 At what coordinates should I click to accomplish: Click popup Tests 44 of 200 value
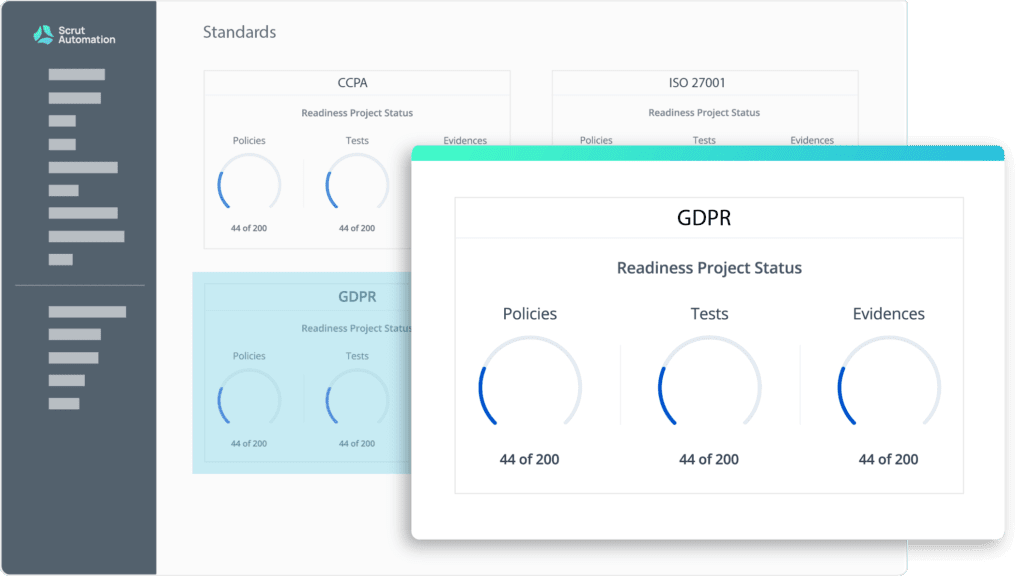coord(709,459)
